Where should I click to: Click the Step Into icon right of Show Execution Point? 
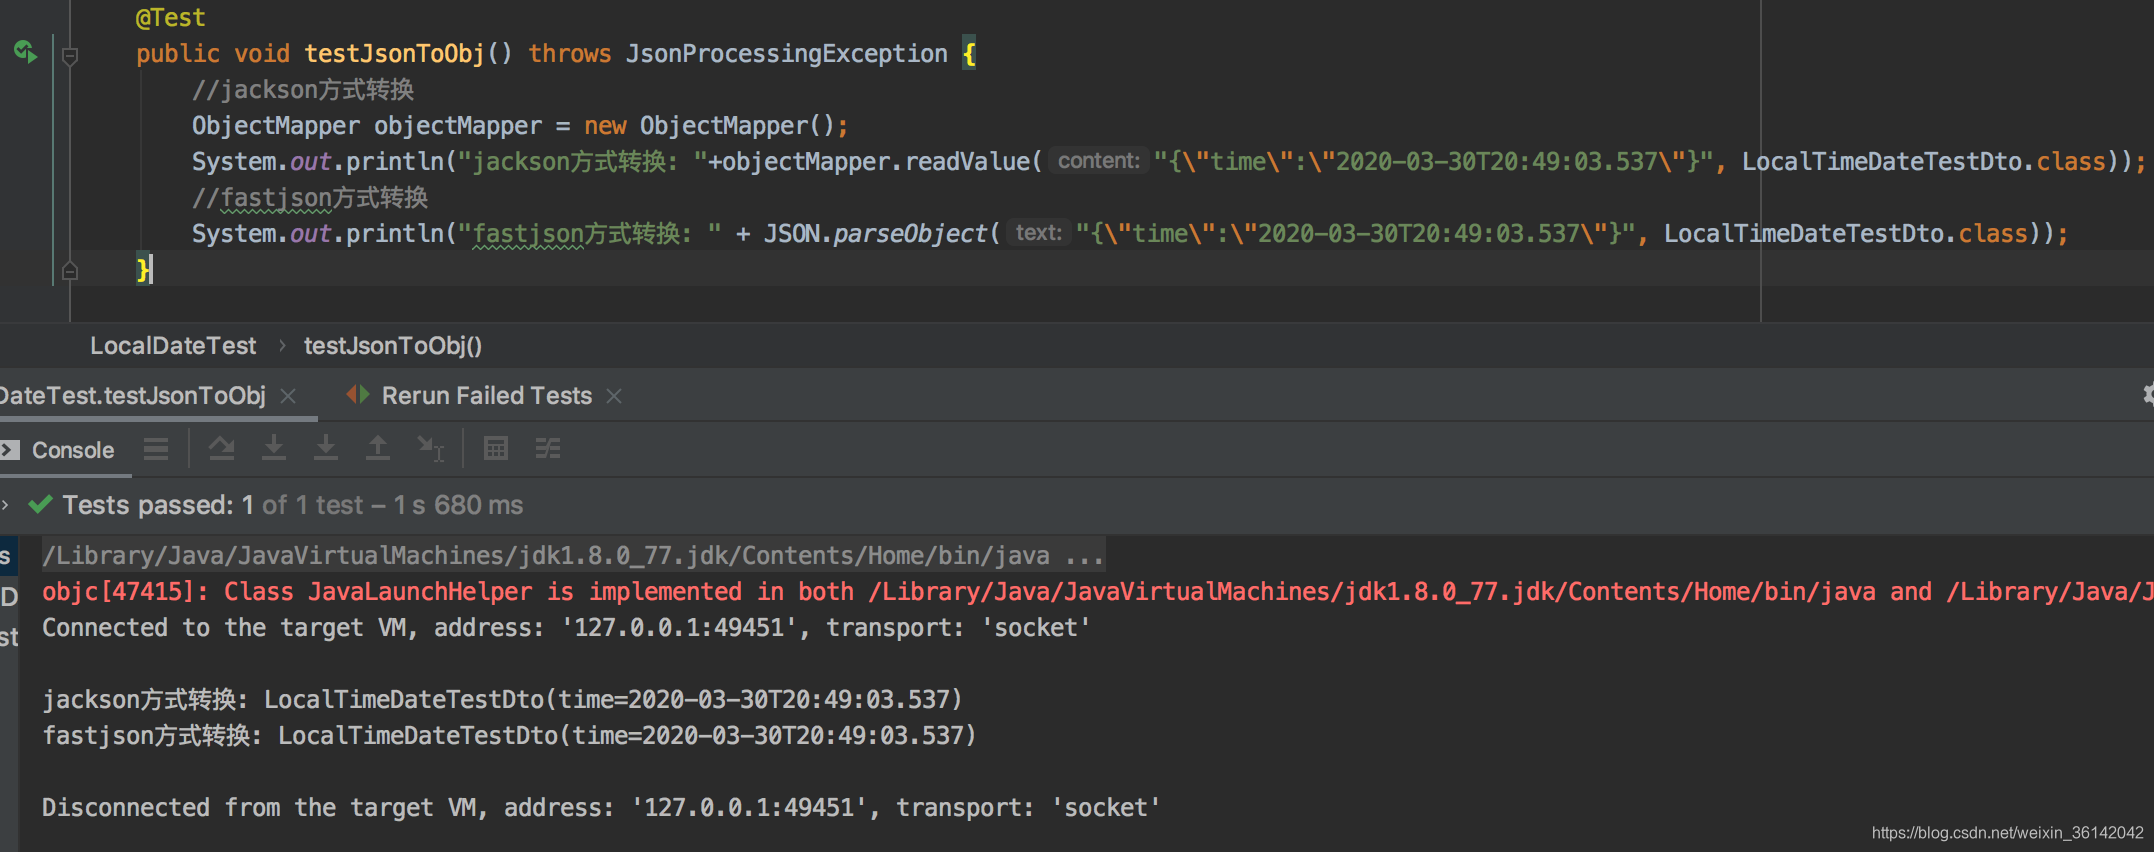point(274,449)
